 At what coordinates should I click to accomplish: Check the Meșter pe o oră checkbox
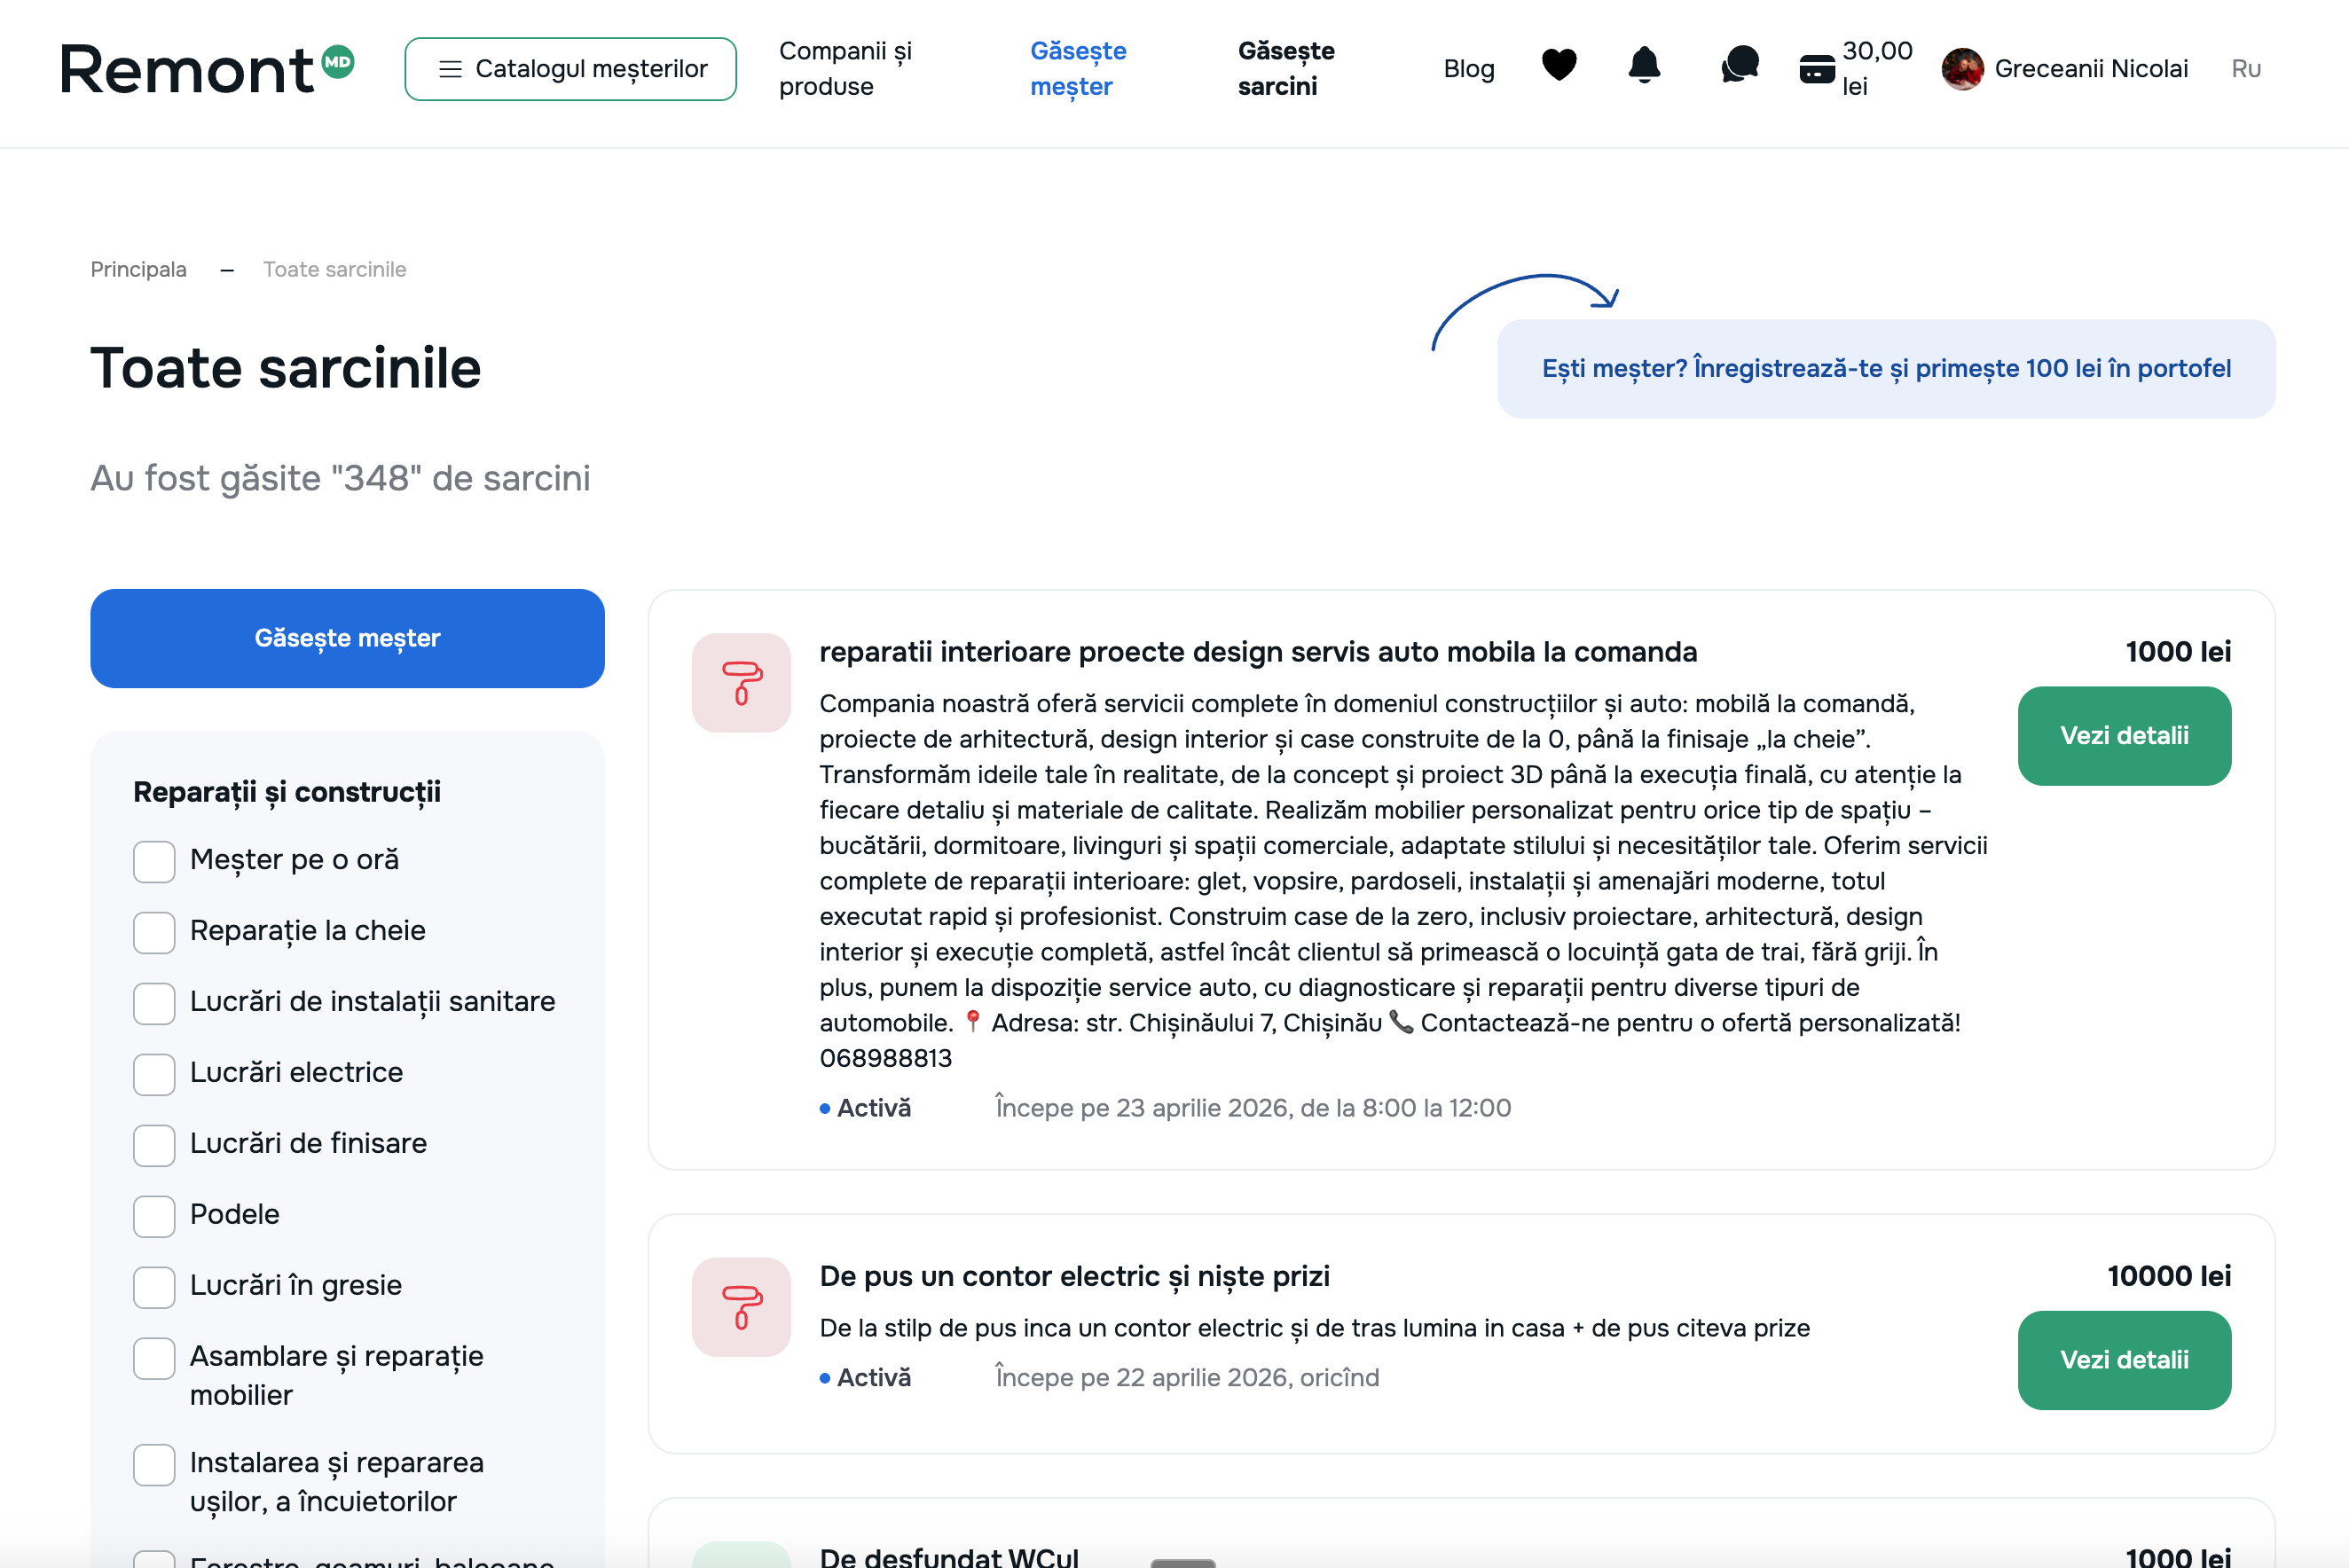point(154,861)
